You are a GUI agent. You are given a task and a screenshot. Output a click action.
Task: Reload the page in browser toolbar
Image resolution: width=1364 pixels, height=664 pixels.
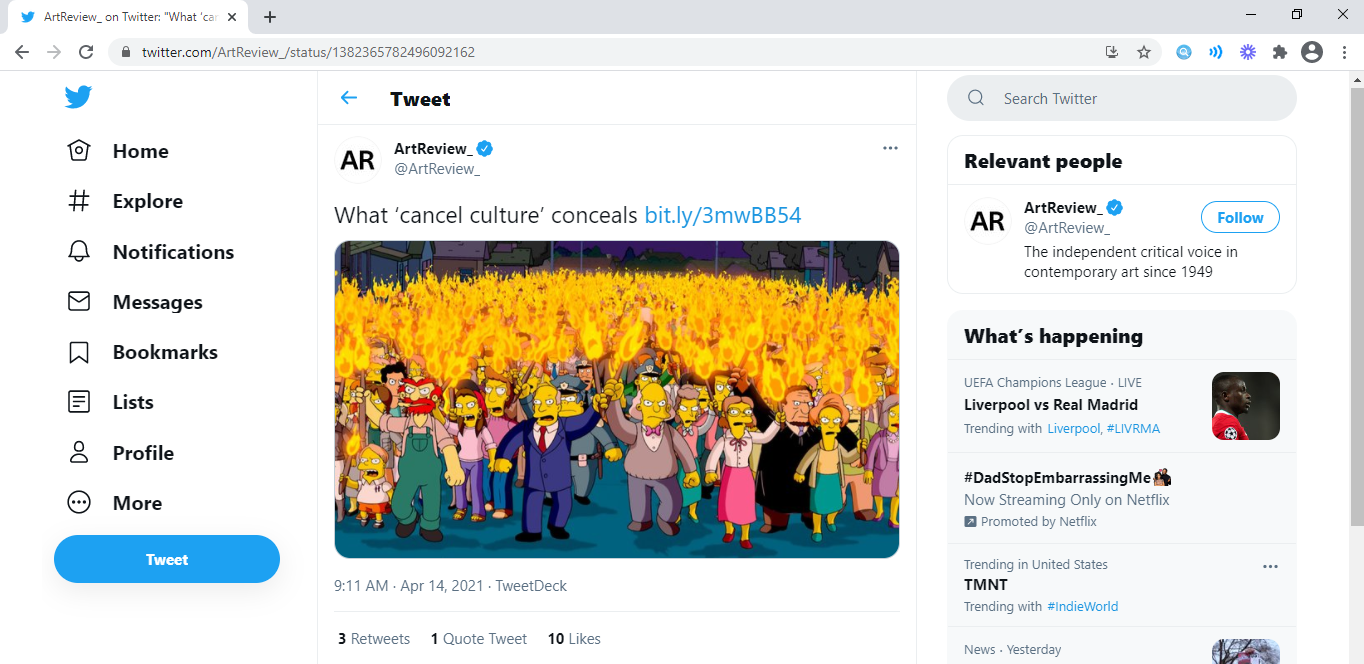86,52
